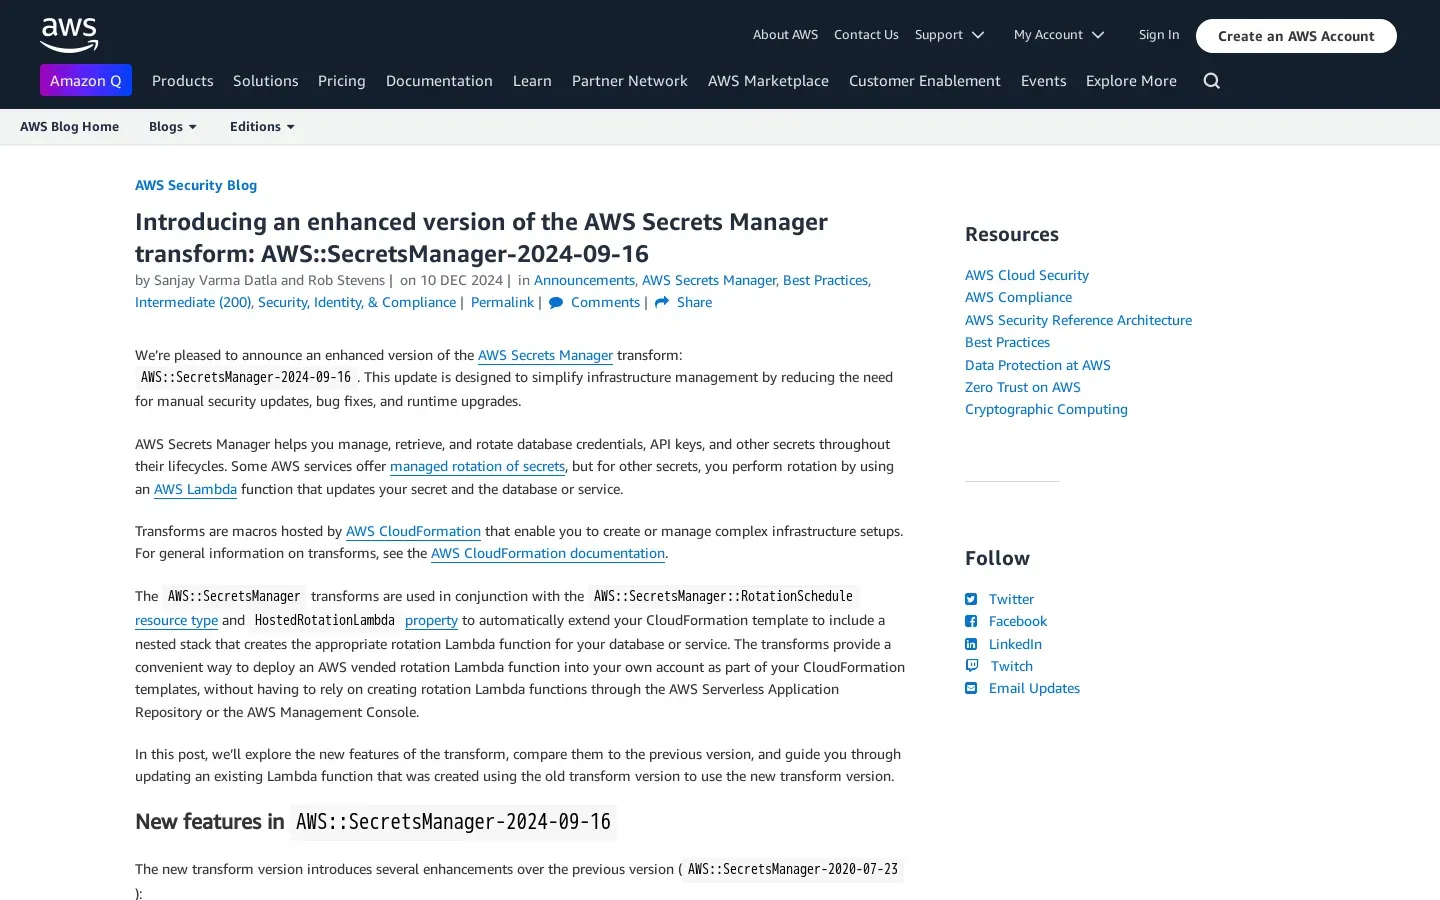Expand the My Account dropdown
This screenshot has width=1440, height=900.
[x=1058, y=35]
